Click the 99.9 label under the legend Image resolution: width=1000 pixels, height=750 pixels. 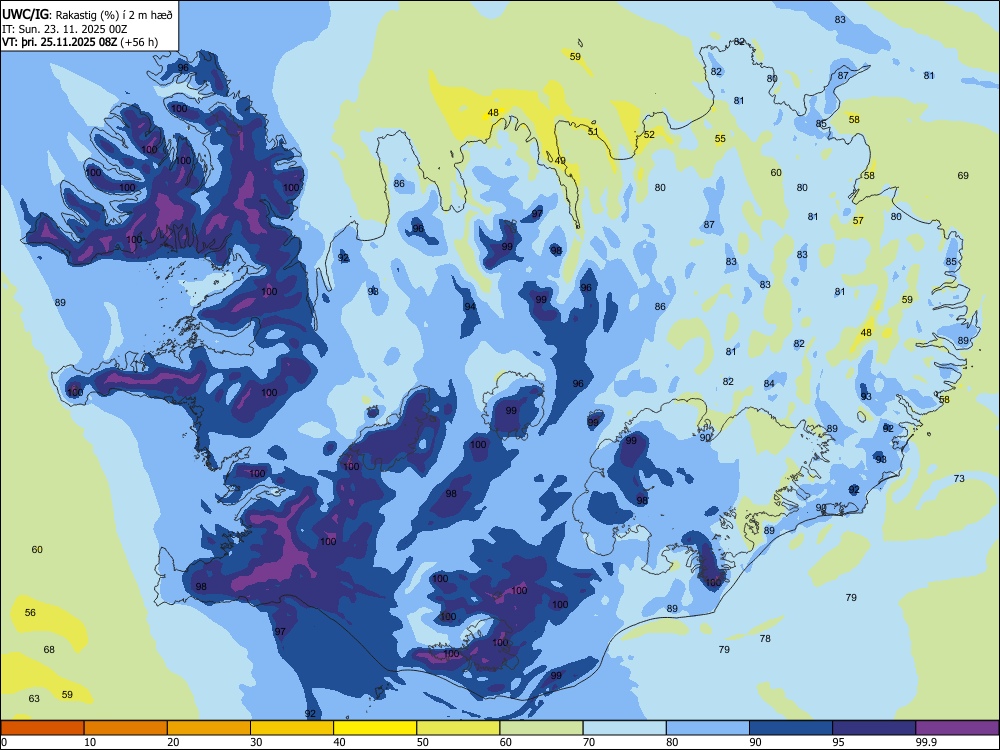click(926, 742)
